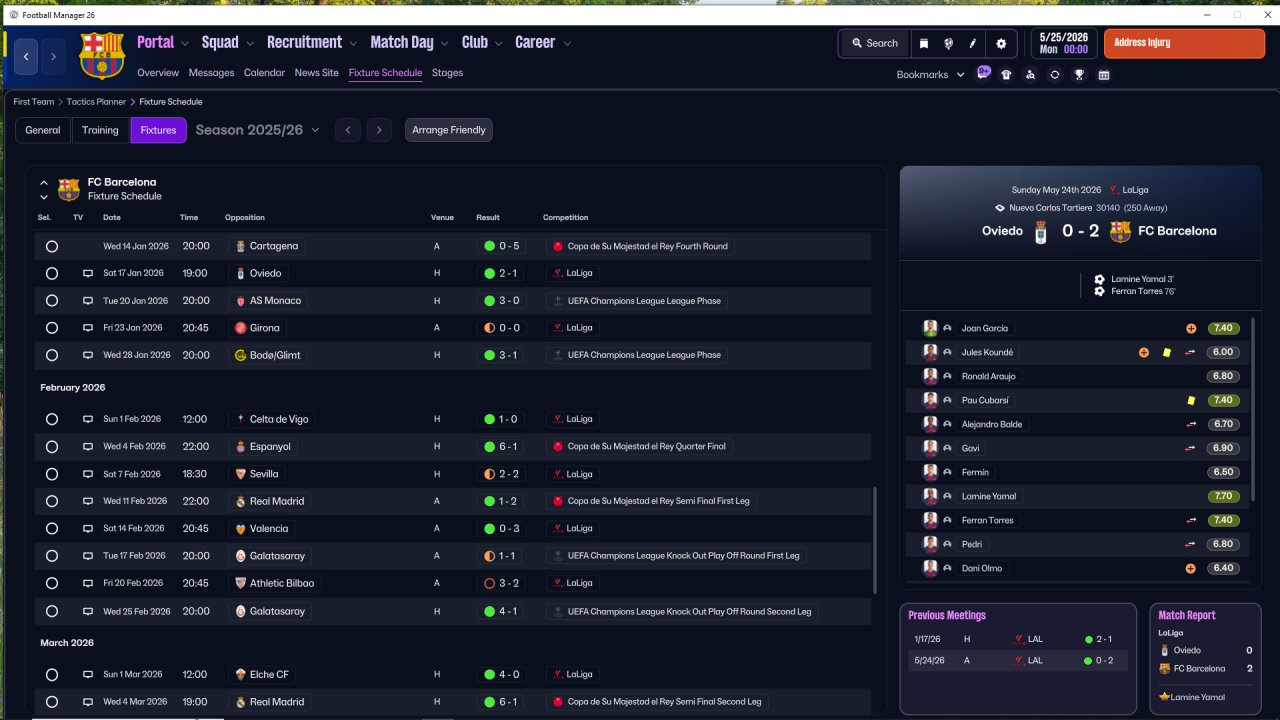
Task: Click the substitution arrows icon on Gavi's row
Action: pos(1190,448)
